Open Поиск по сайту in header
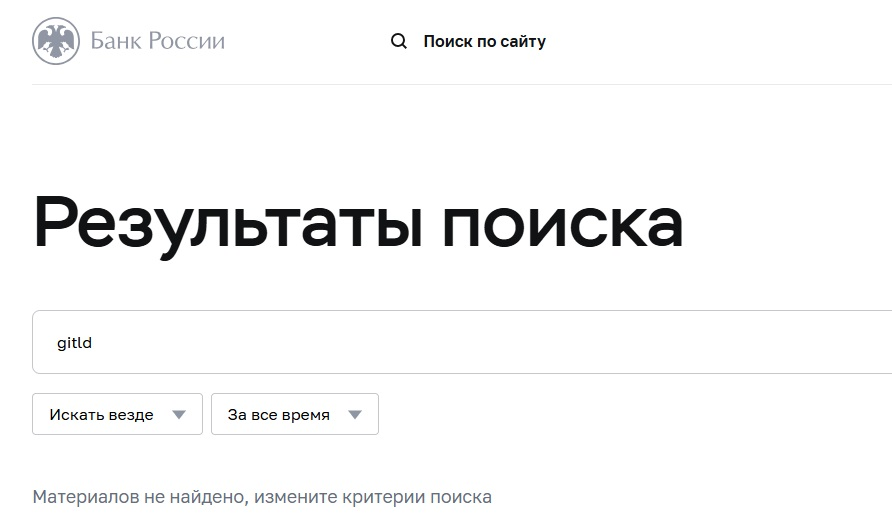 (x=484, y=42)
